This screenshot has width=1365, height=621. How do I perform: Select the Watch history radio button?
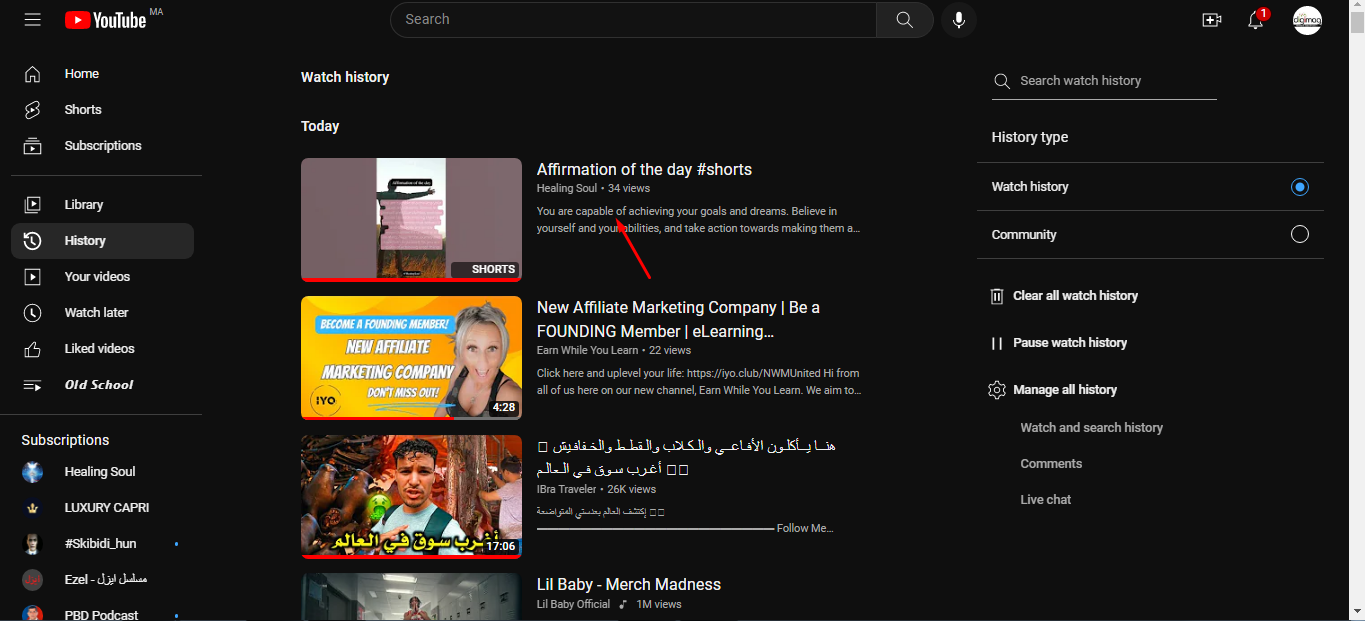pyautogui.click(x=1299, y=187)
